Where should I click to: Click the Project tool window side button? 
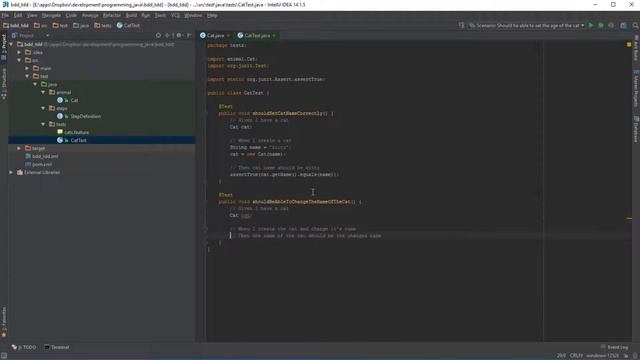pyautogui.click(x=4, y=48)
